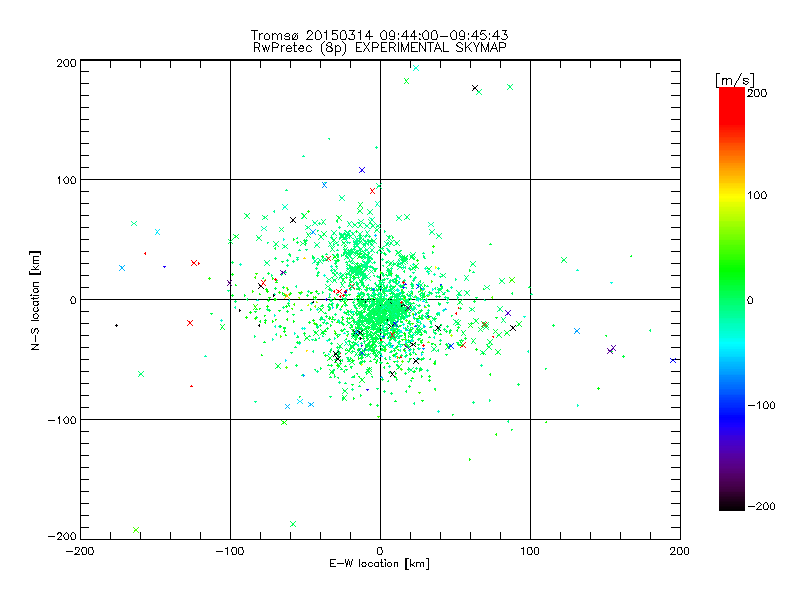The height and width of the screenshot is (600, 800).
Task: Click the colorbar's "-200" label at bottom
Action: click(x=761, y=507)
